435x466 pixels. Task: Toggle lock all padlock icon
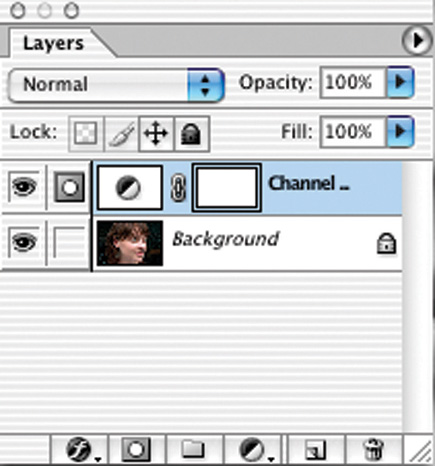coord(191,134)
